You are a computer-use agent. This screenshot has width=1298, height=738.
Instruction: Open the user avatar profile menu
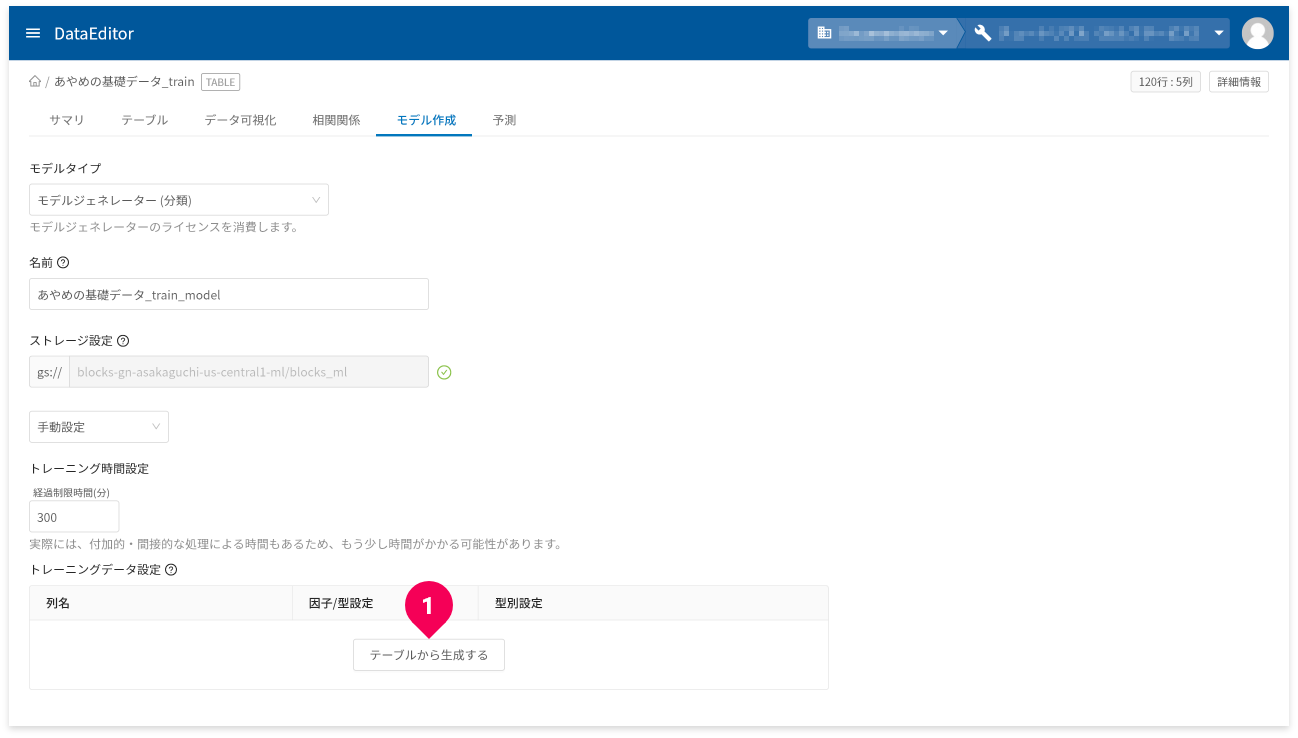[x=1257, y=33]
